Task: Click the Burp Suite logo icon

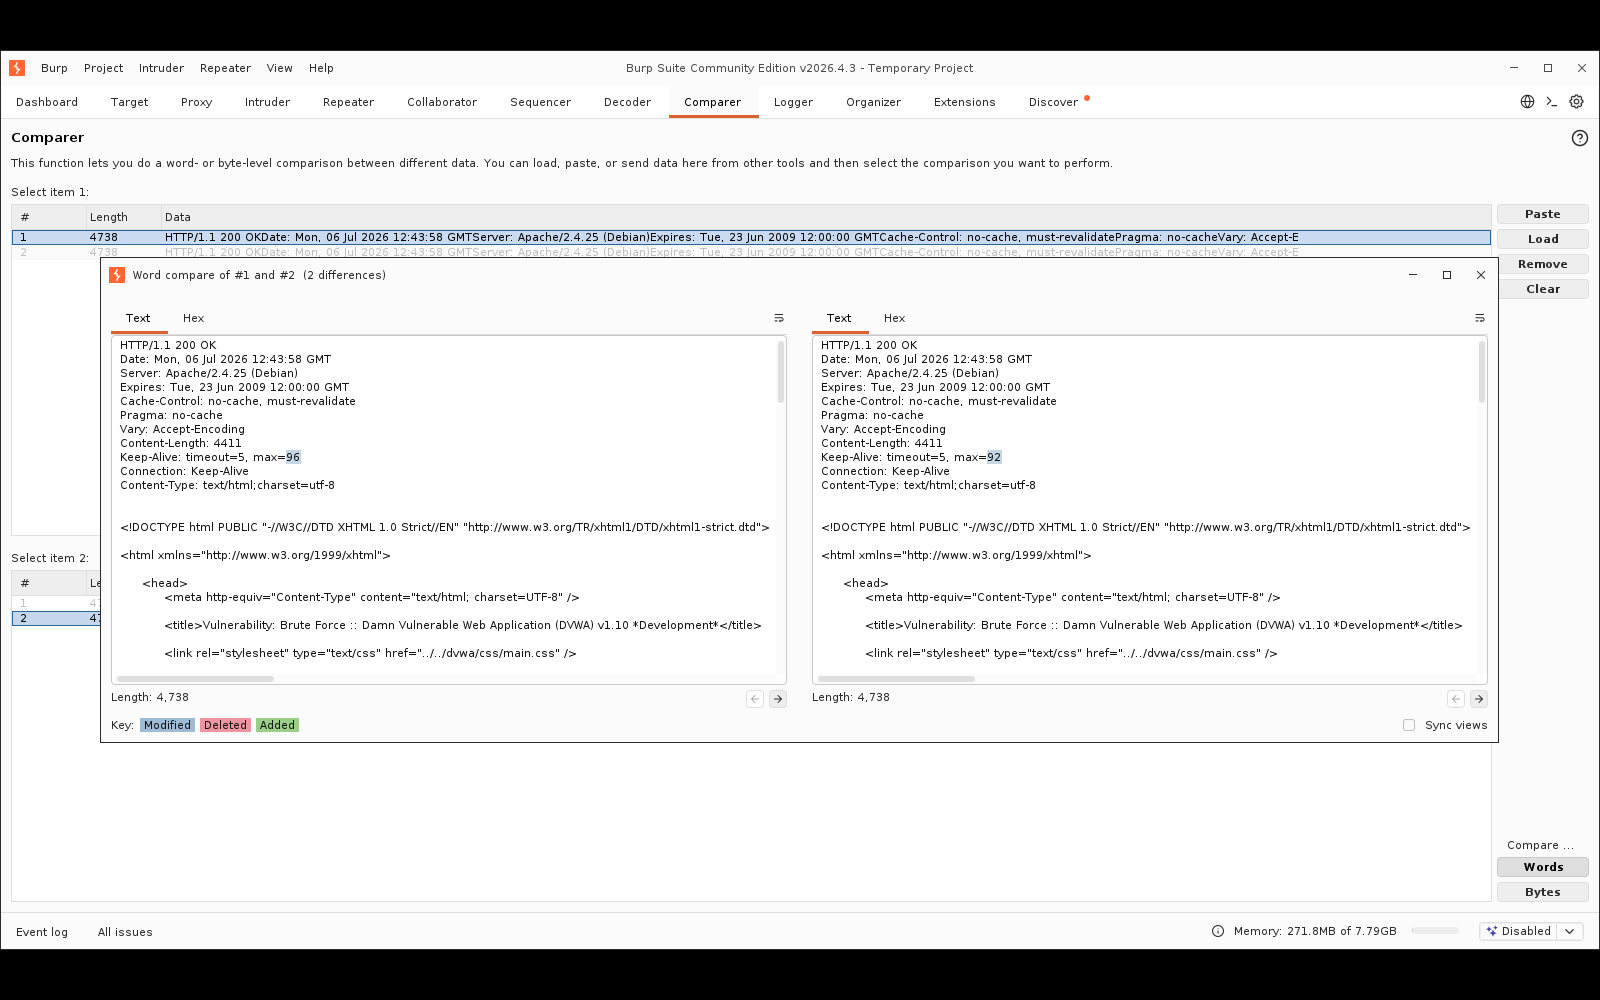Action: tap(17, 68)
